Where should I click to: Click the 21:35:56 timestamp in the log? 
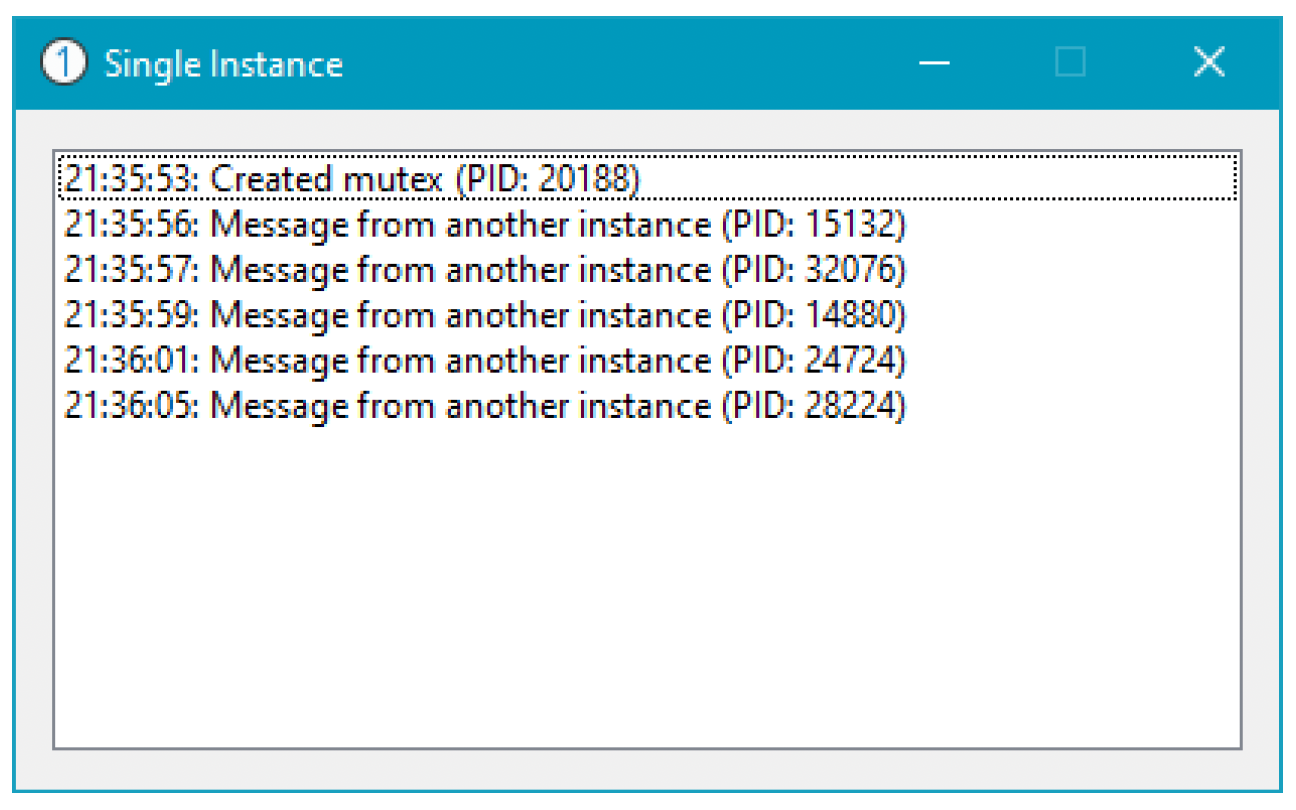[132, 225]
